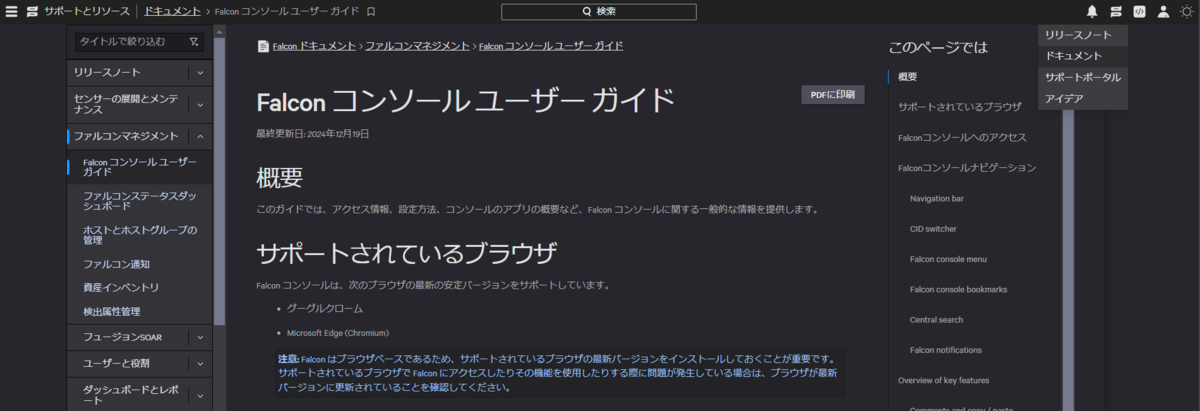Jump to Overview of key features
The width and height of the screenshot is (1200, 411).
click(943, 380)
